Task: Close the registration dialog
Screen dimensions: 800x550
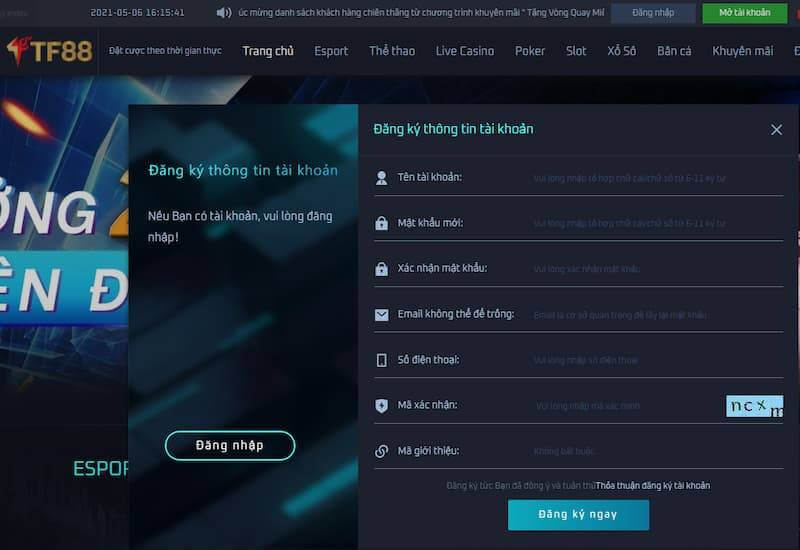Action: click(776, 129)
